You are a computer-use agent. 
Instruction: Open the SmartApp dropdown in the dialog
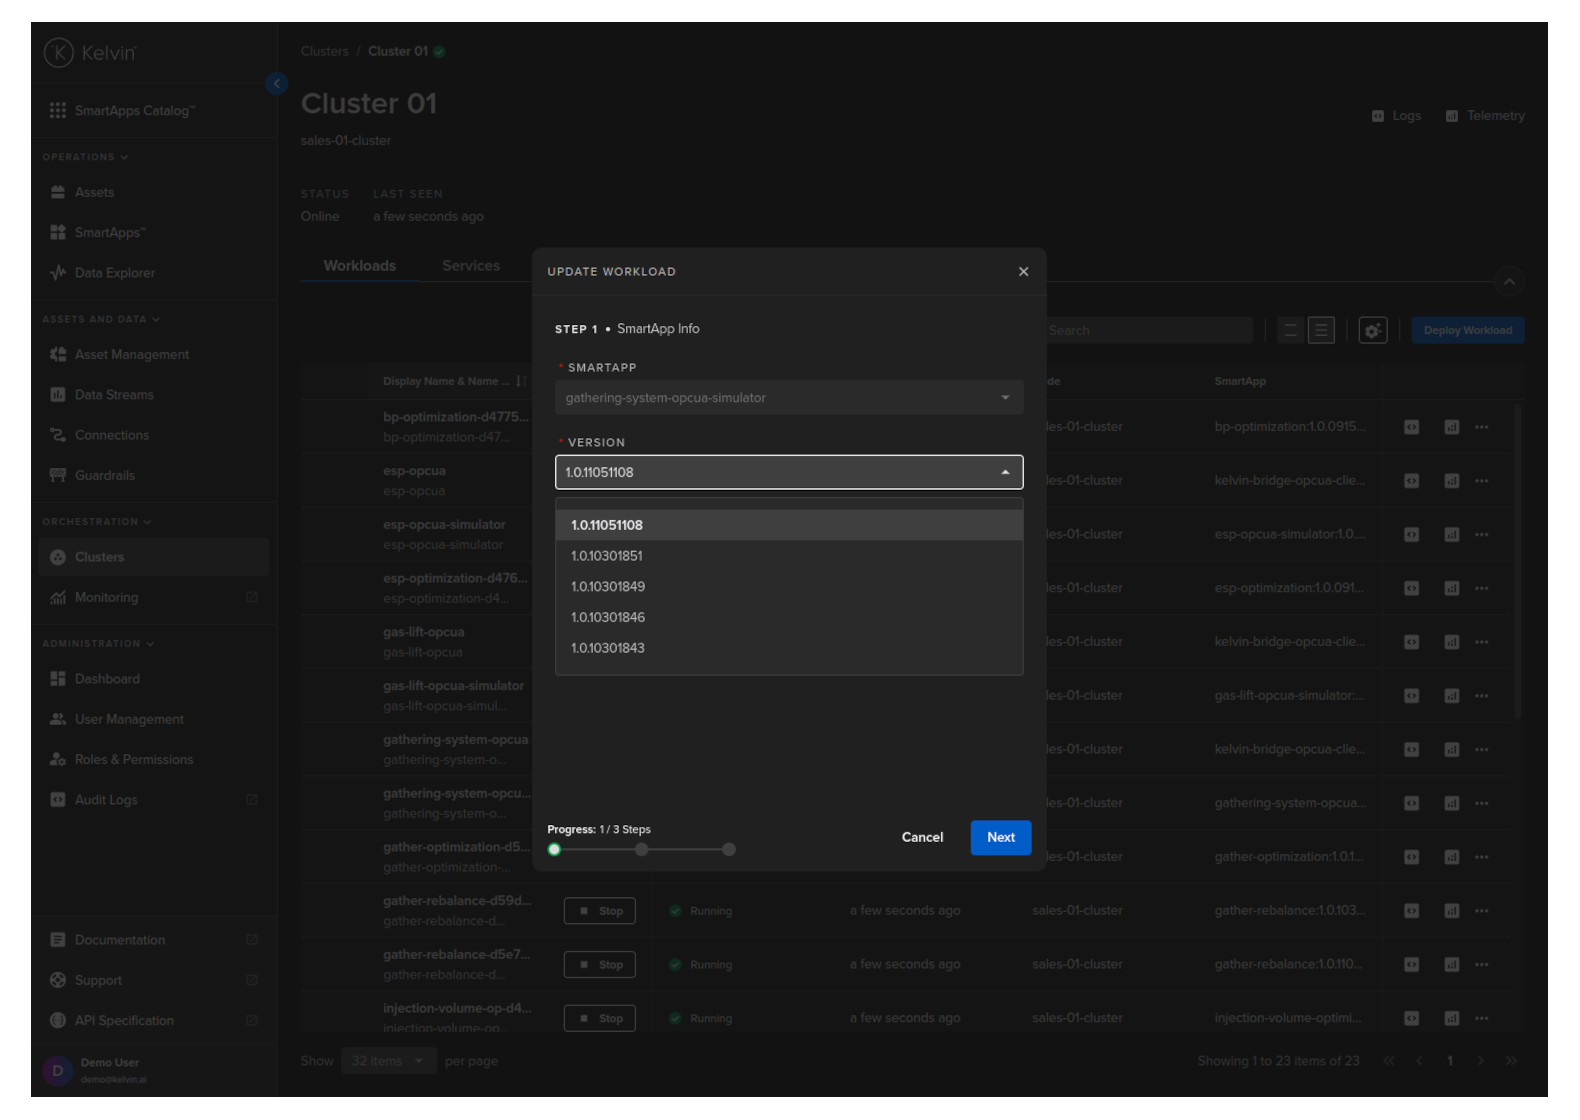click(788, 398)
